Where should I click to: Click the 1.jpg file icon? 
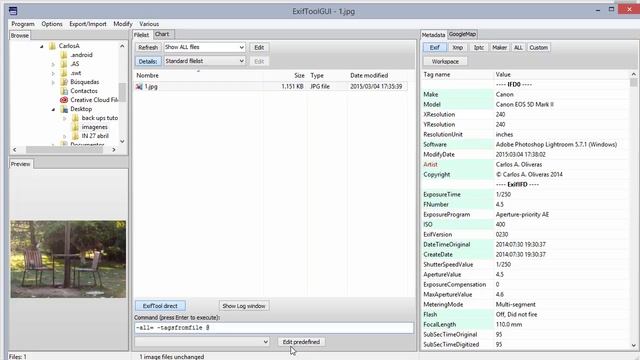[x=139, y=87]
